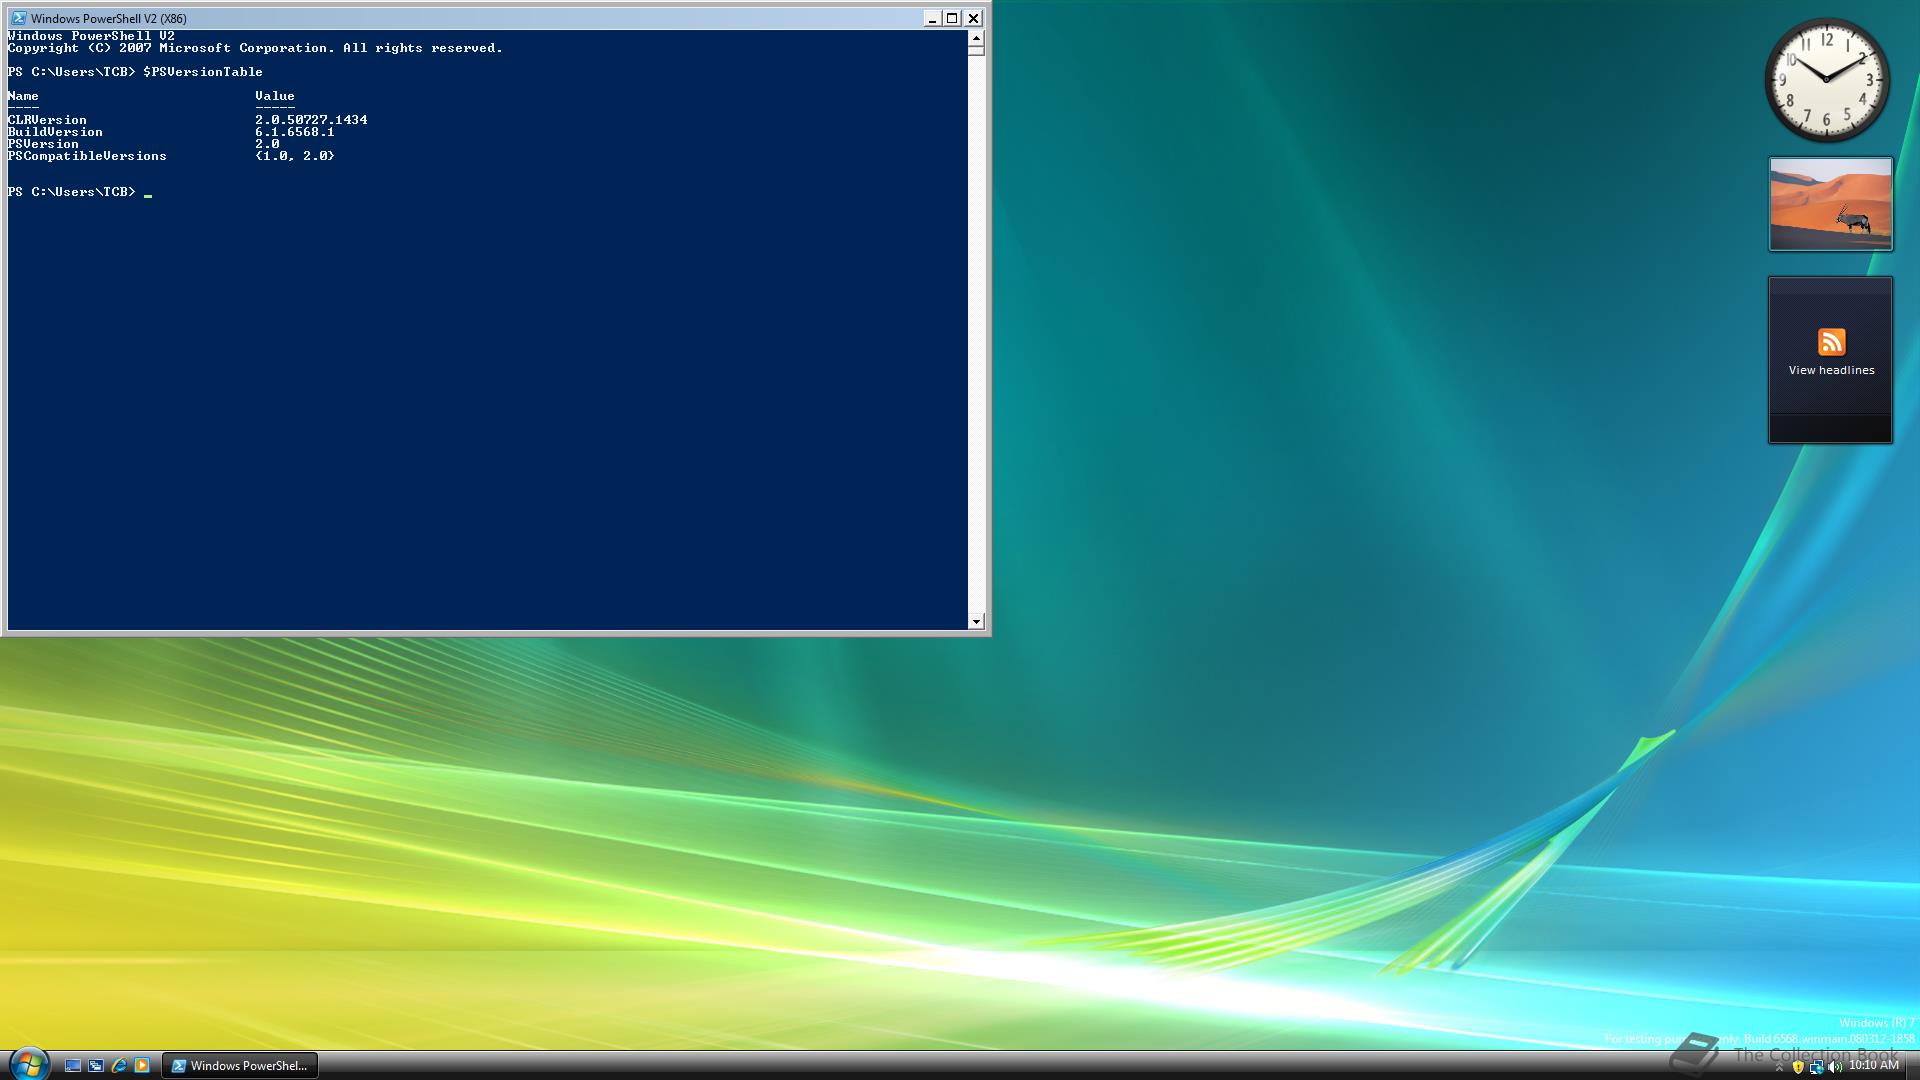Screen dimensions: 1920x1080
Task: Open the volume speaker tray icon
Action: [x=1834, y=1067]
